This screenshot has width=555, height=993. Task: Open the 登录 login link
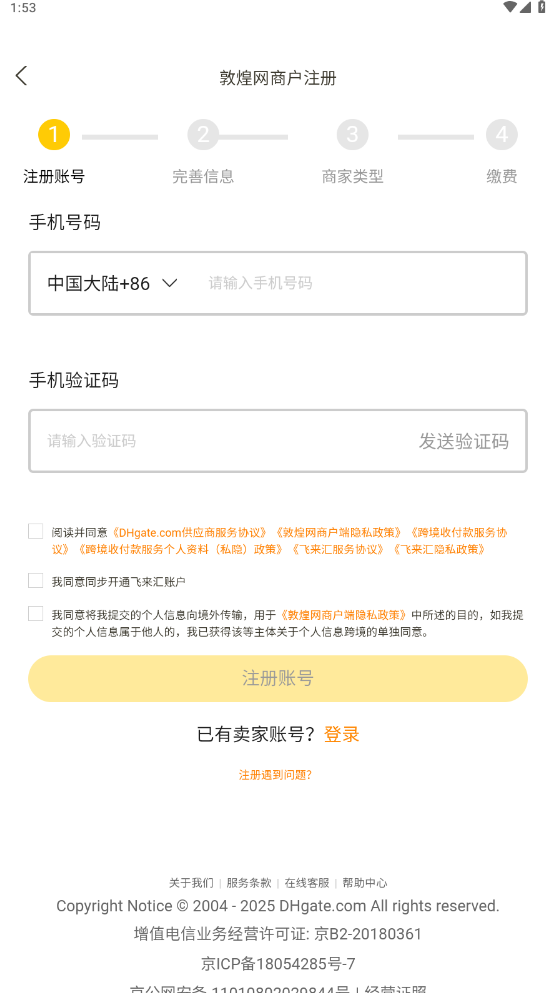341,735
